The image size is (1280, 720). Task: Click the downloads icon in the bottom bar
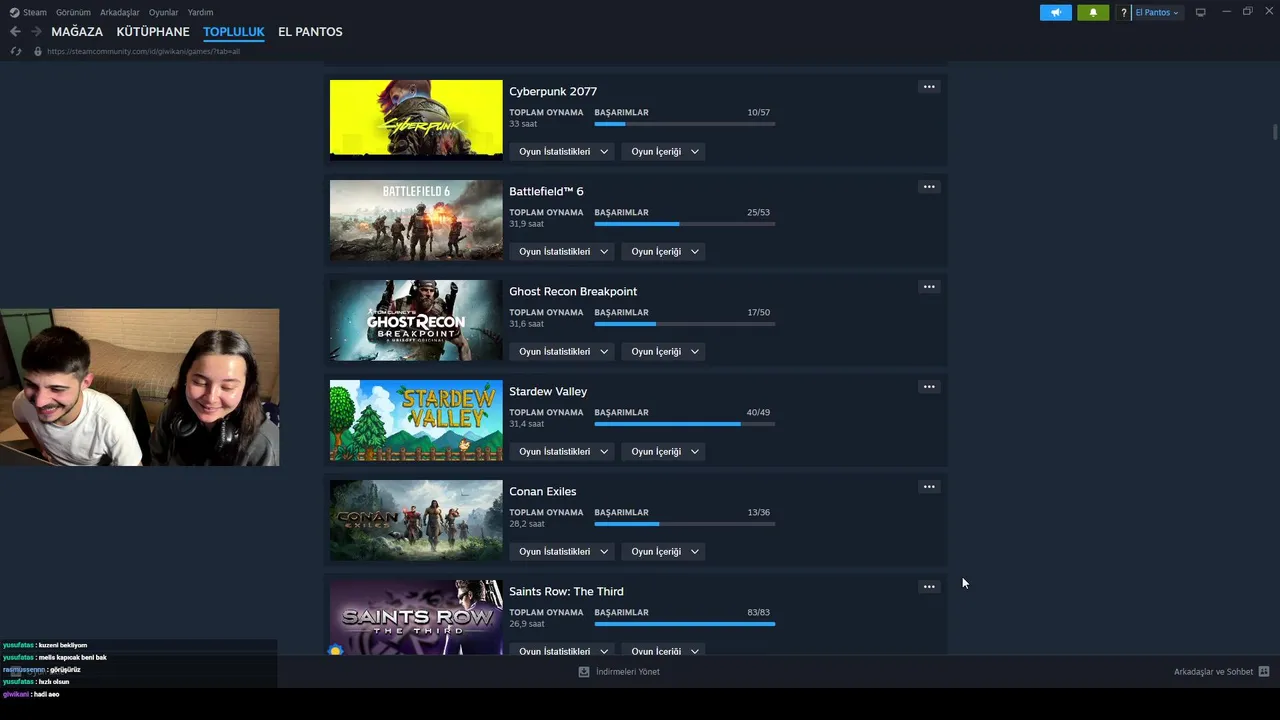coord(584,672)
